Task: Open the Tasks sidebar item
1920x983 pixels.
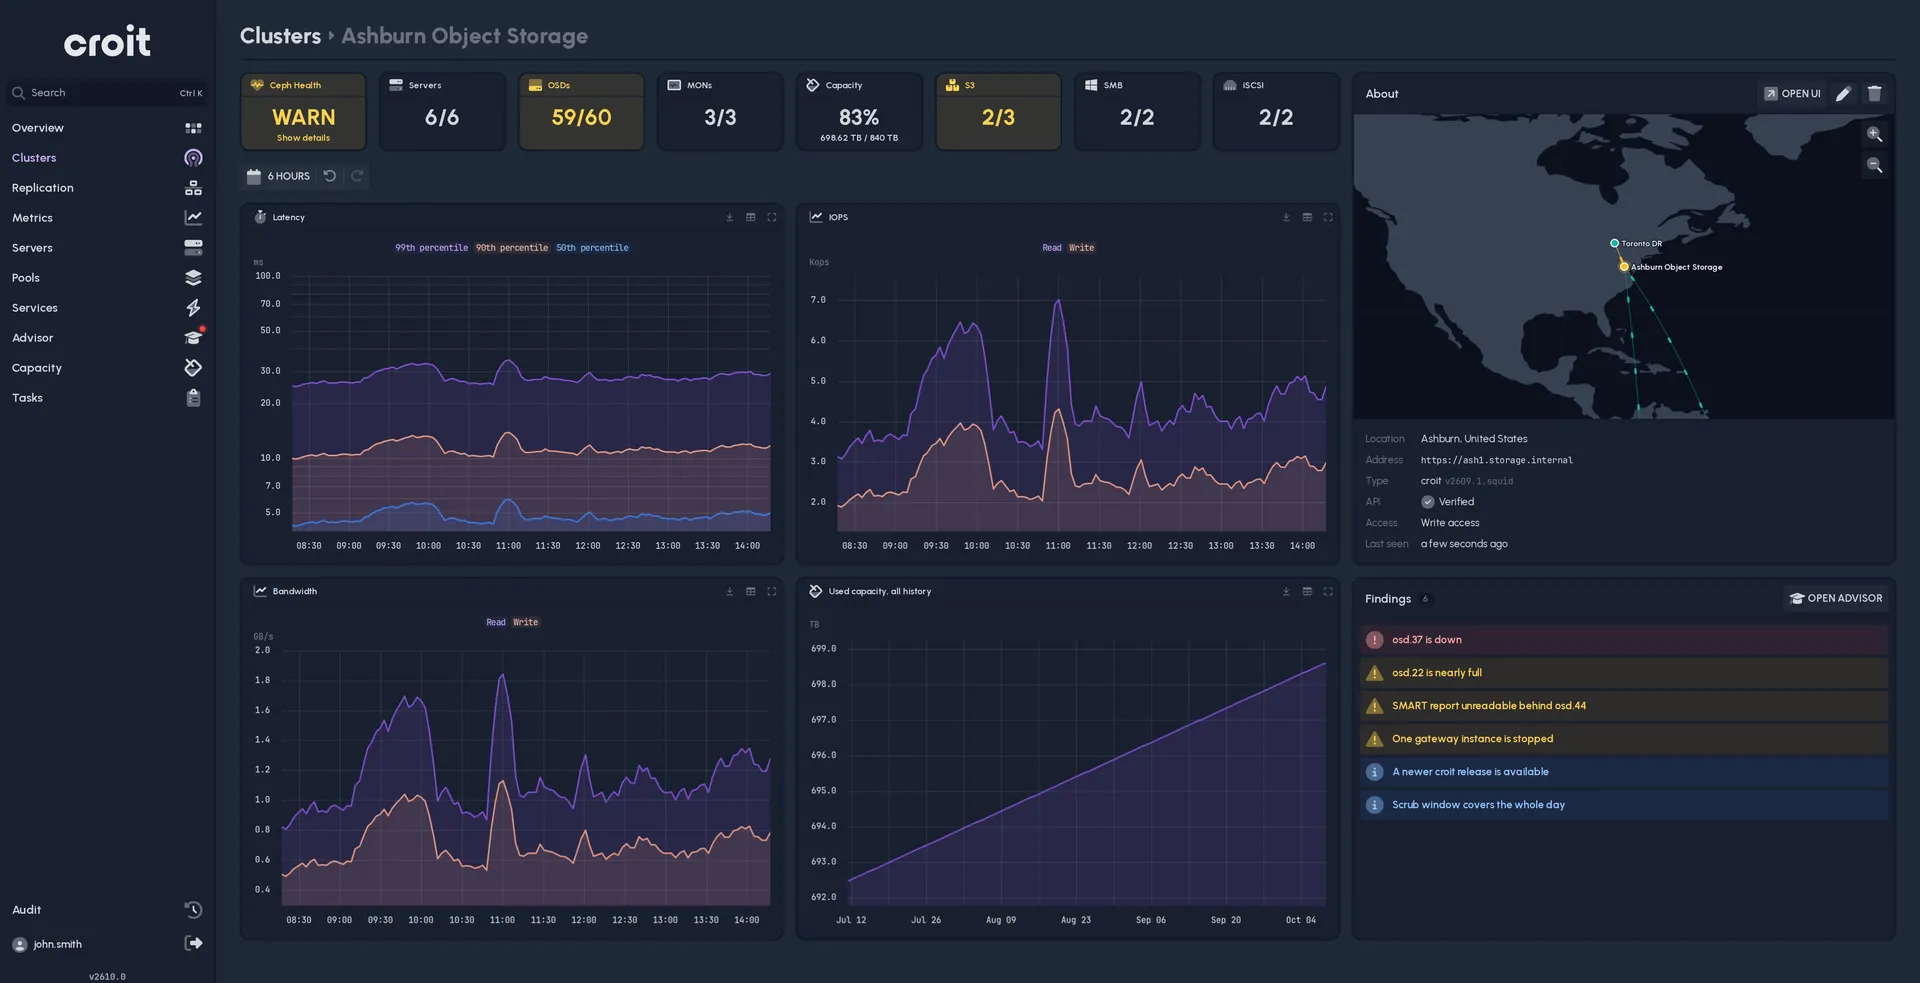Action: (x=107, y=398)
